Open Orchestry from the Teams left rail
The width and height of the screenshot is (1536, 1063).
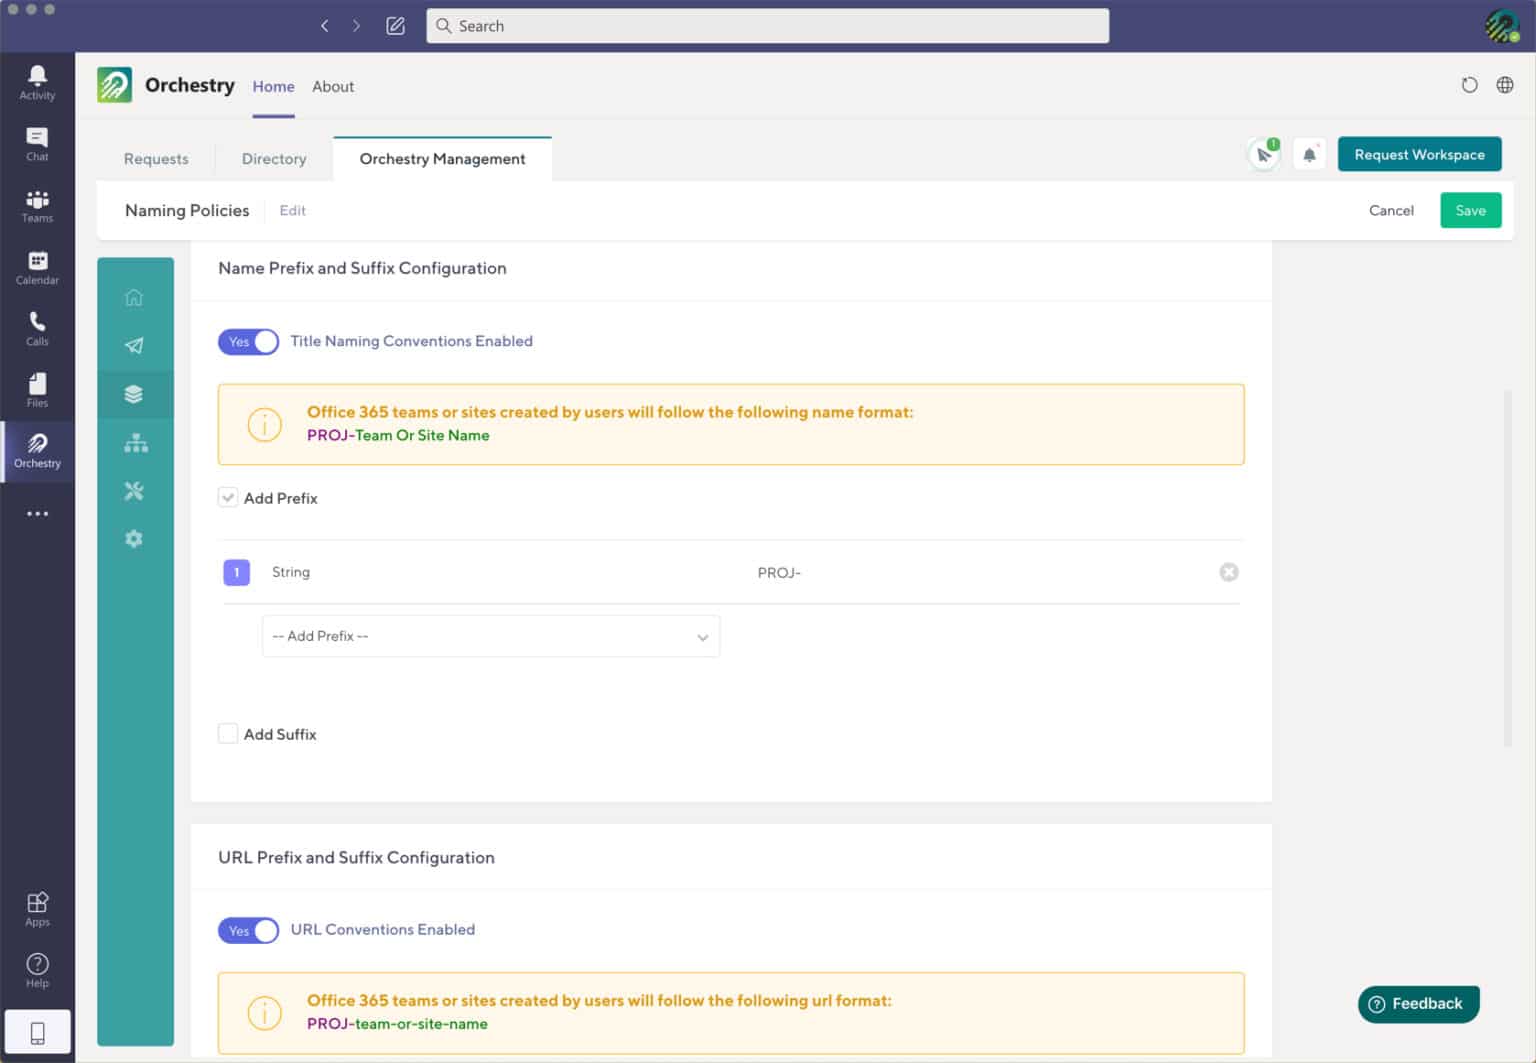coord(37,452)
